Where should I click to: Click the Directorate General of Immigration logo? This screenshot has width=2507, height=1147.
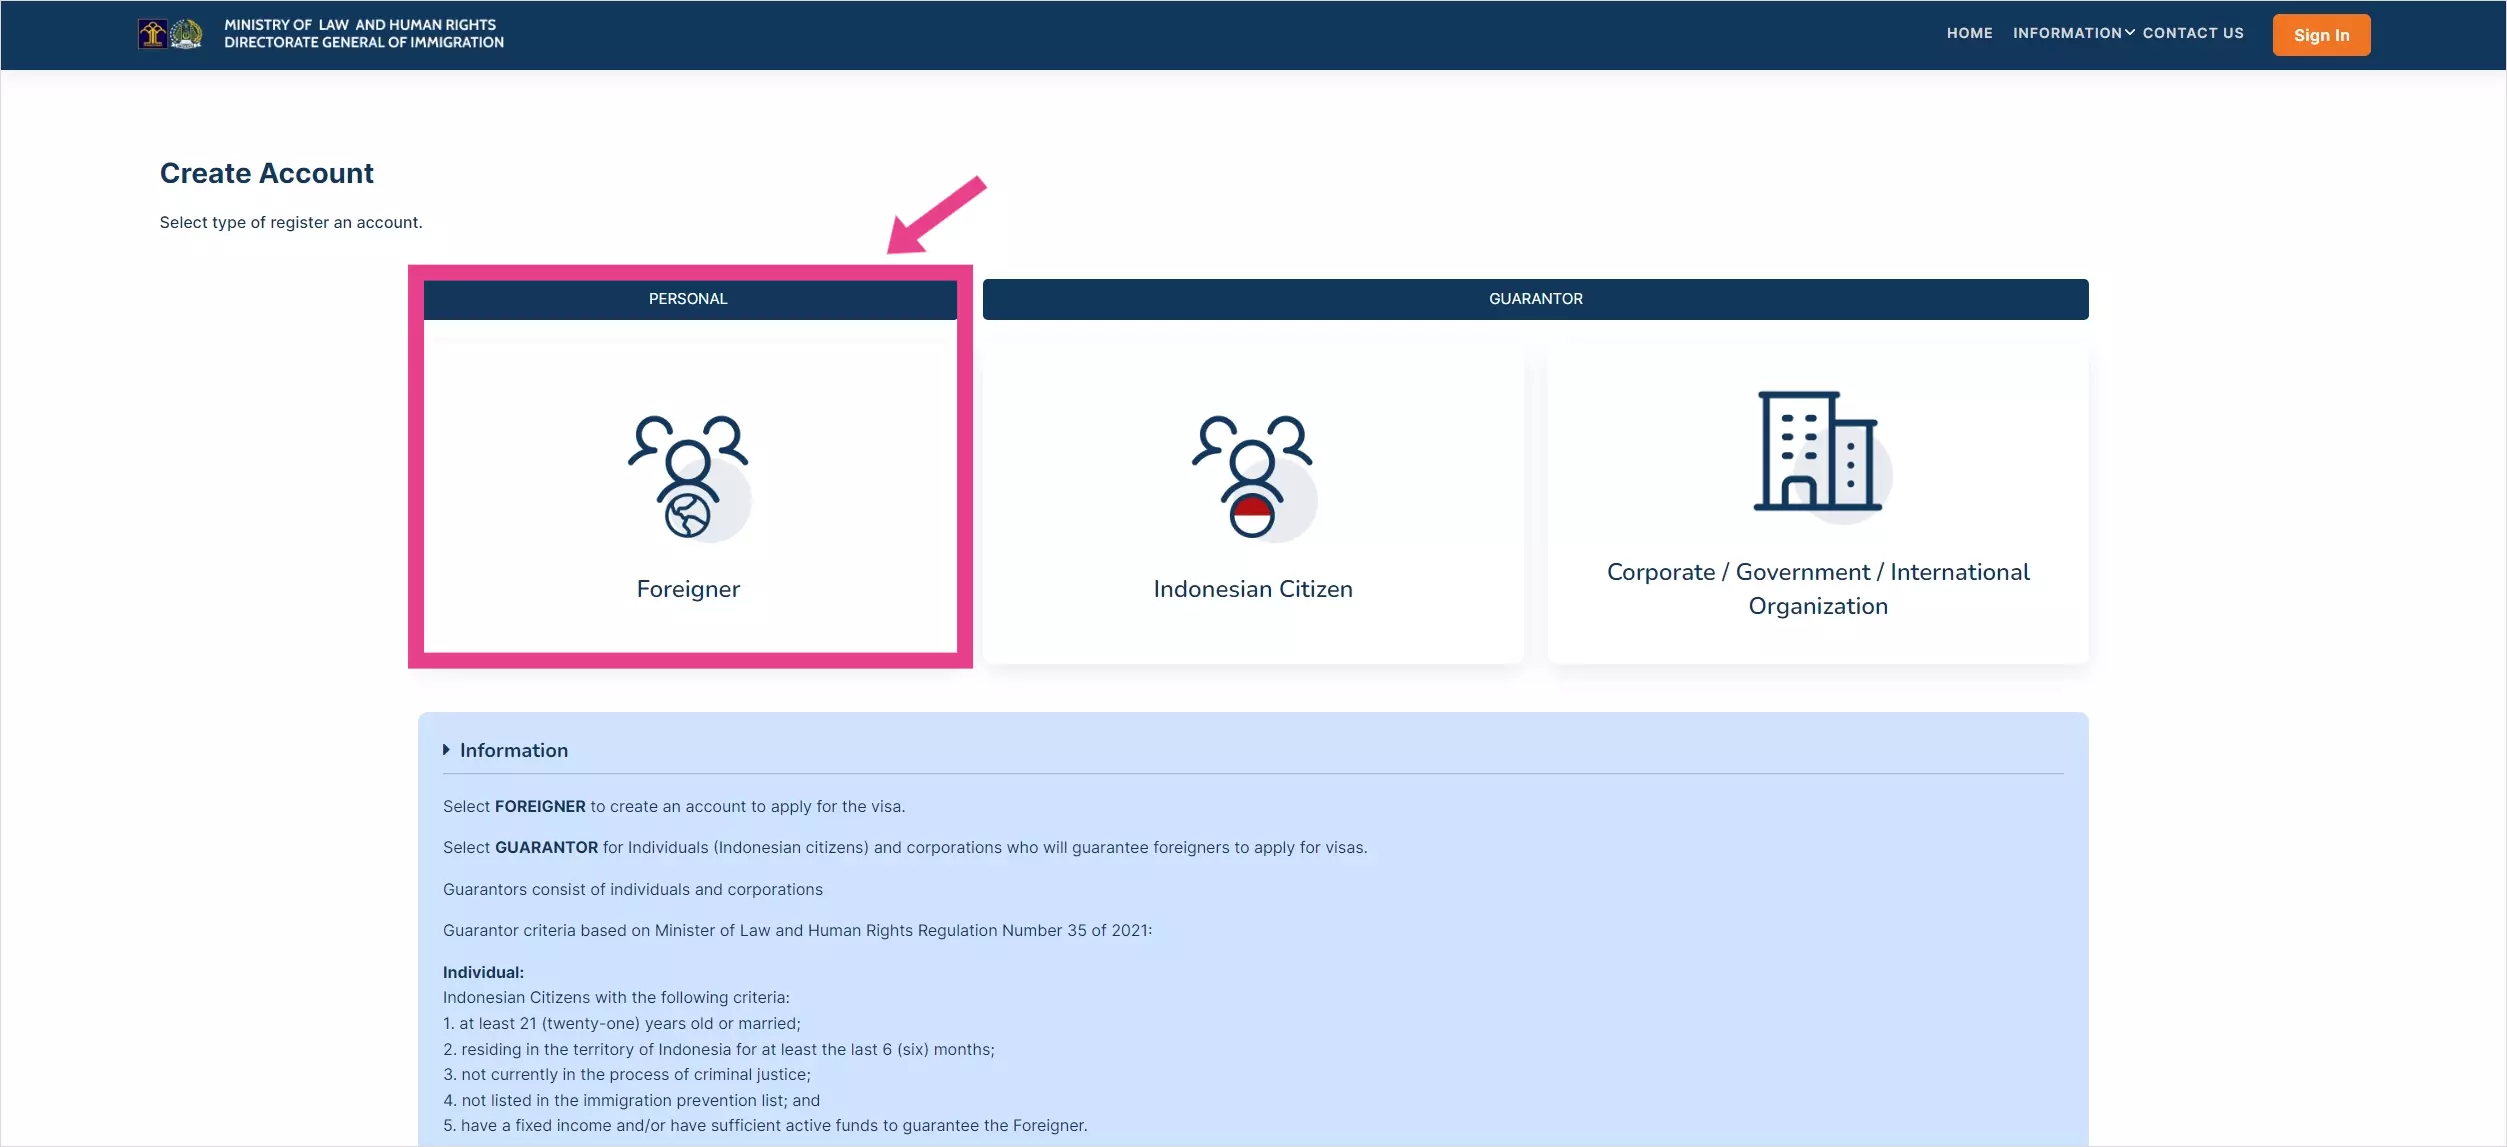pyautogui.click(x=186, y=34)
